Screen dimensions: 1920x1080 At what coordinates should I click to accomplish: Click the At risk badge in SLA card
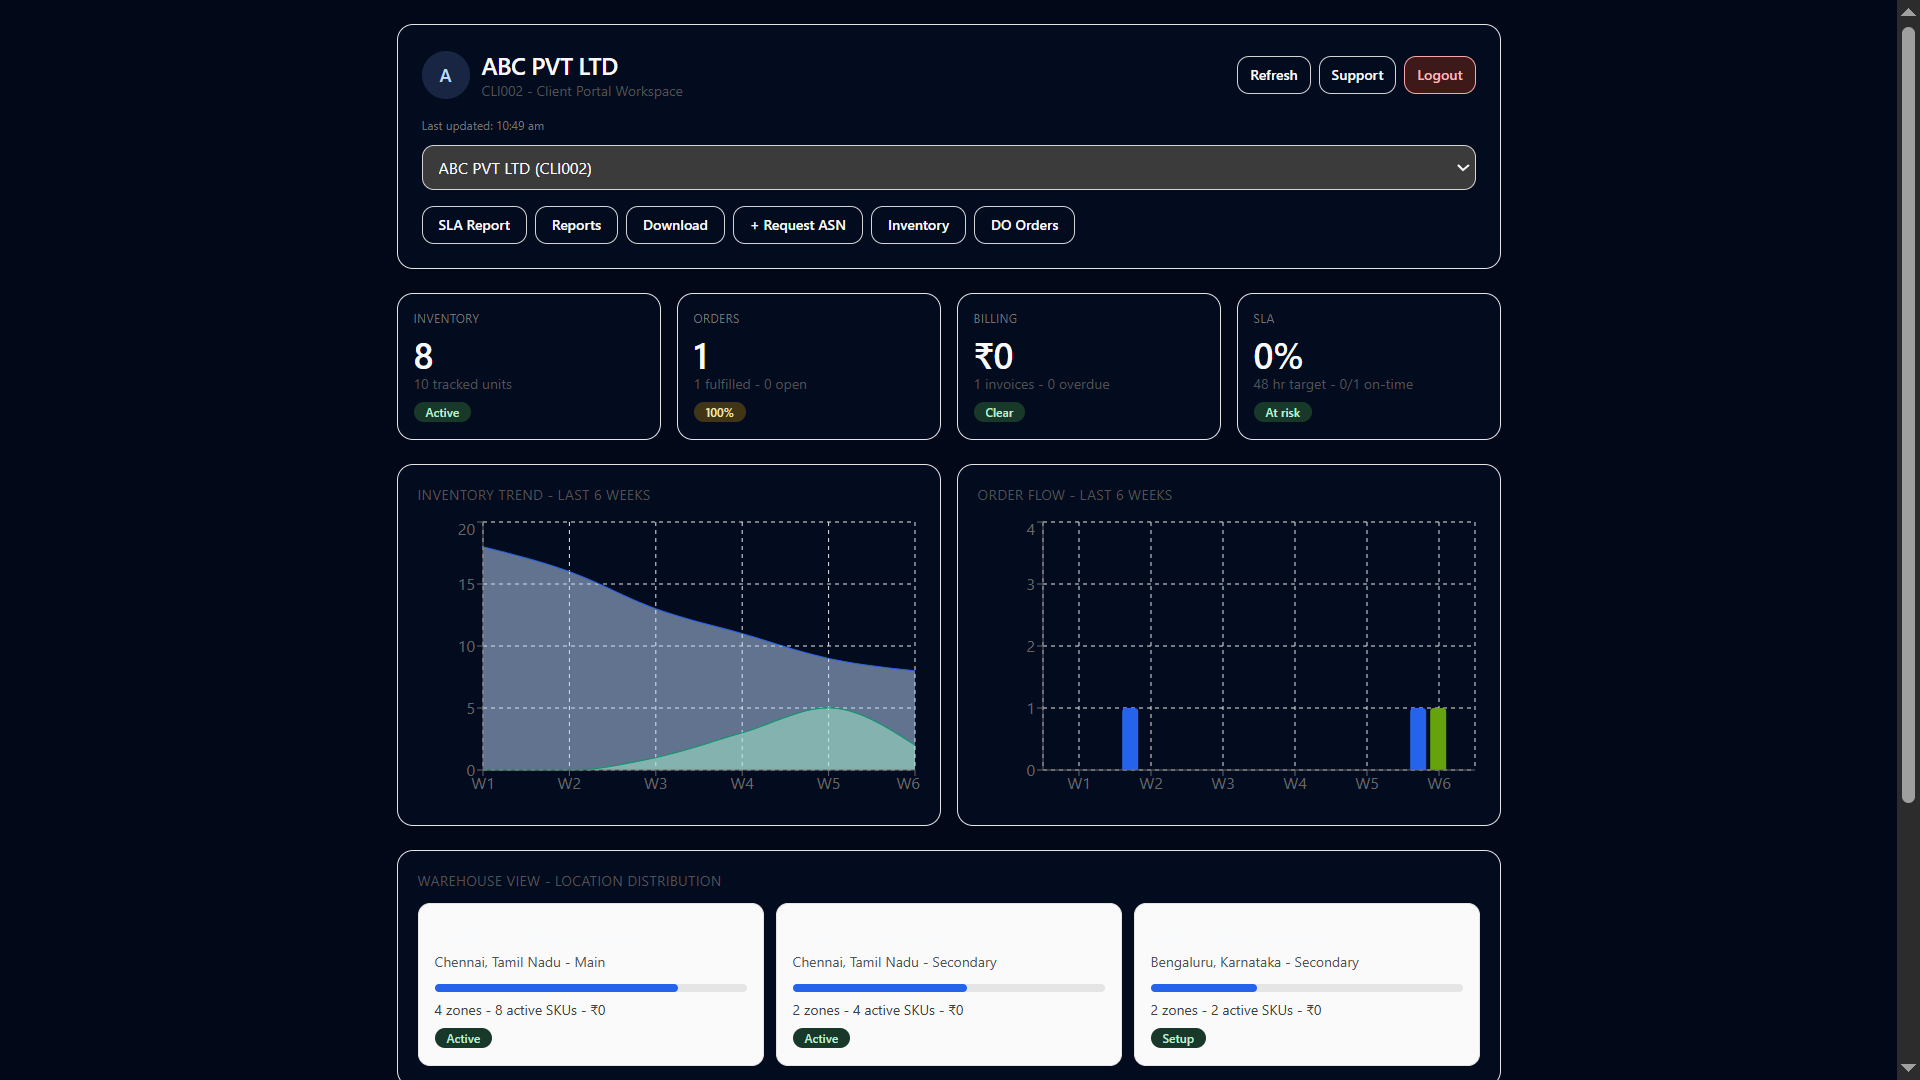point(1282,412)
